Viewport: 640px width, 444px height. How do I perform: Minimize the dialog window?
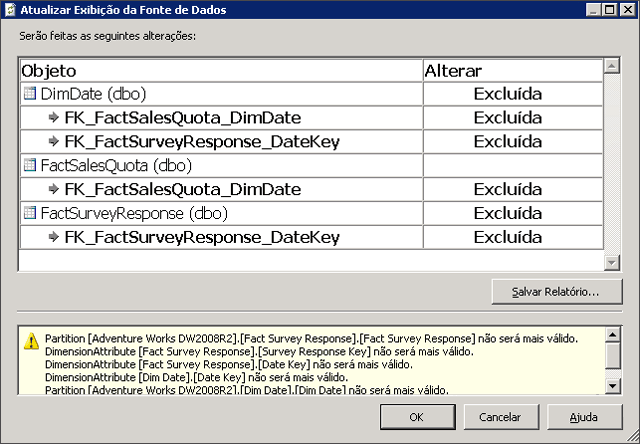click(593, 10)
